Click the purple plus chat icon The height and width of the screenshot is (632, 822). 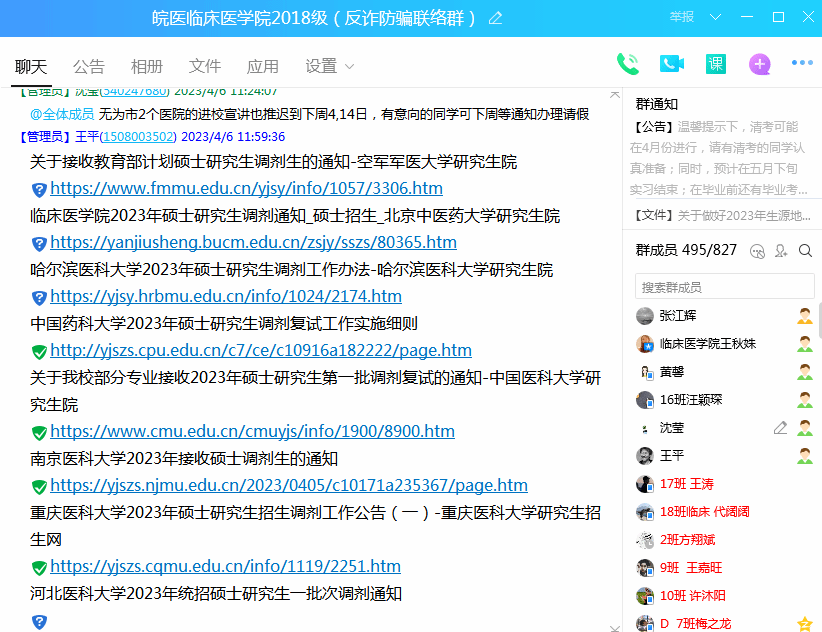(x=760, y=65)
